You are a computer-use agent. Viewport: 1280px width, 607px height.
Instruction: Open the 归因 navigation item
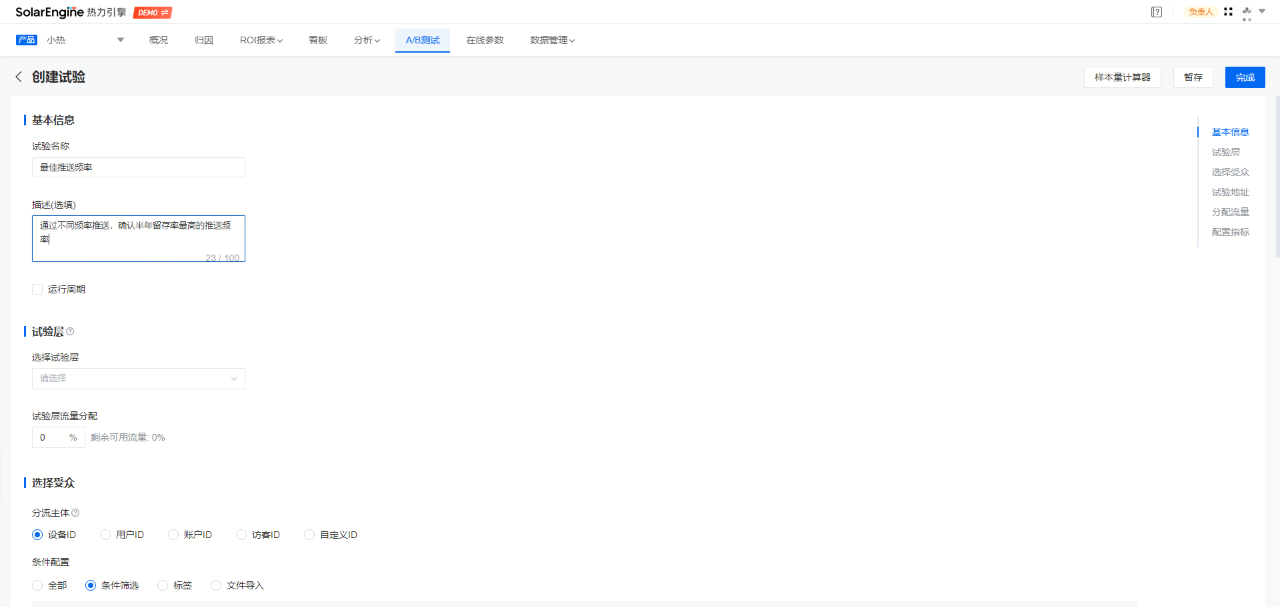204,40
